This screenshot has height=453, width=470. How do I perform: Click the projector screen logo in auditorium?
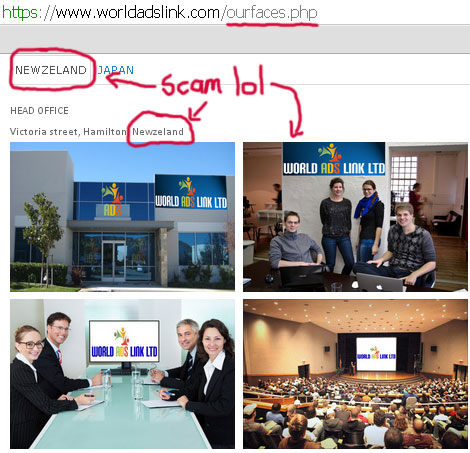pyautogui.click(x=376, y=354)
